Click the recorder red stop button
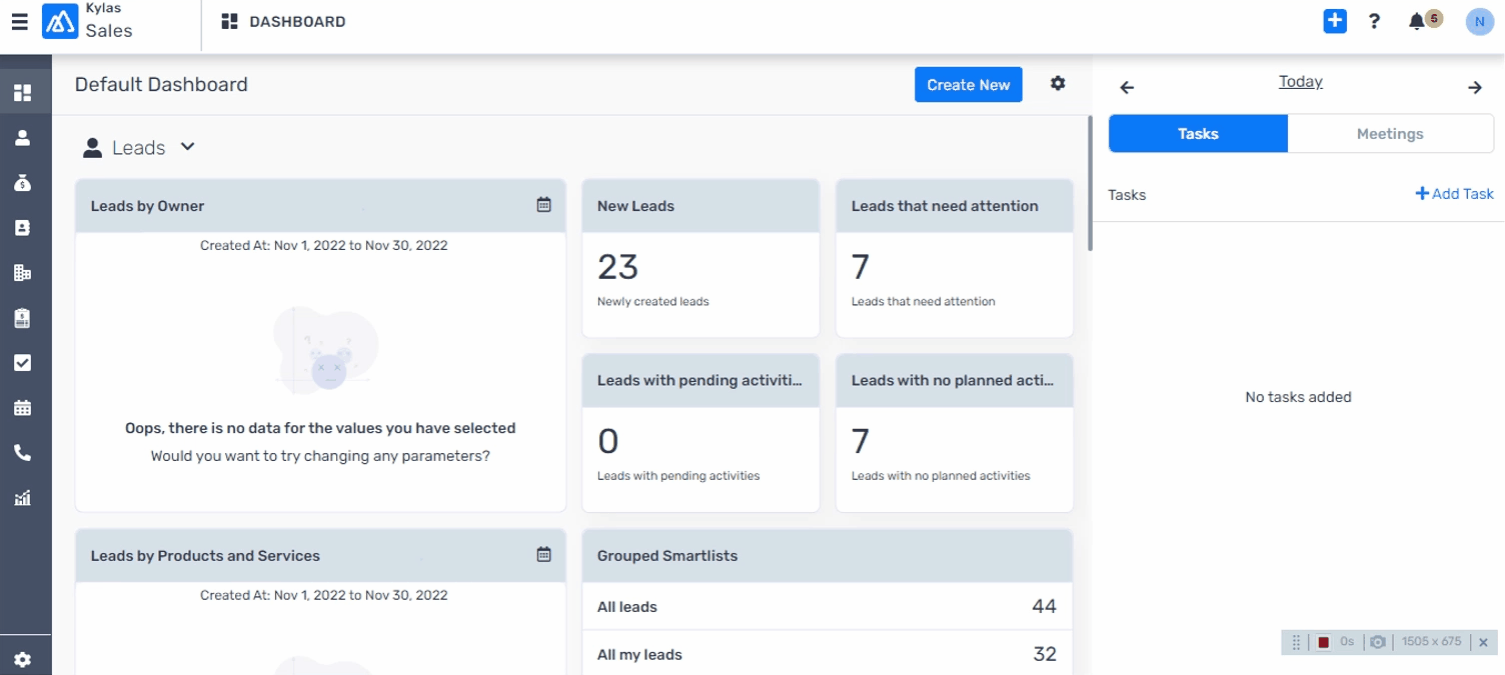This screenshot has height=675, width=1505. click(x=1323, y=642)
